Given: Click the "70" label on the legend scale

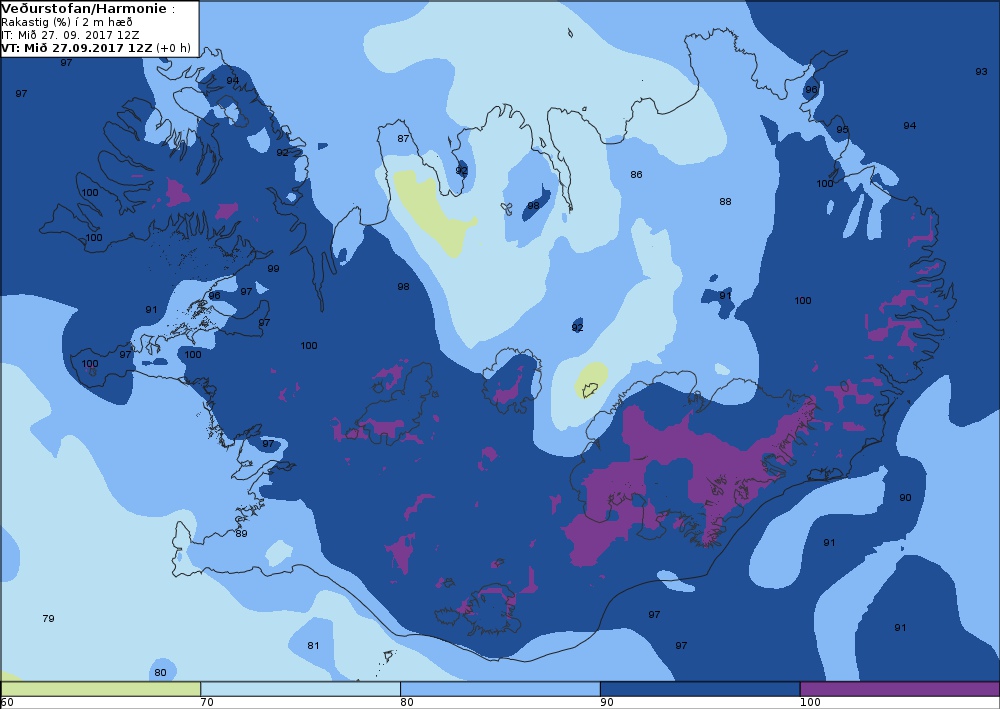Looking at the screenshot, I should point(207,703).
